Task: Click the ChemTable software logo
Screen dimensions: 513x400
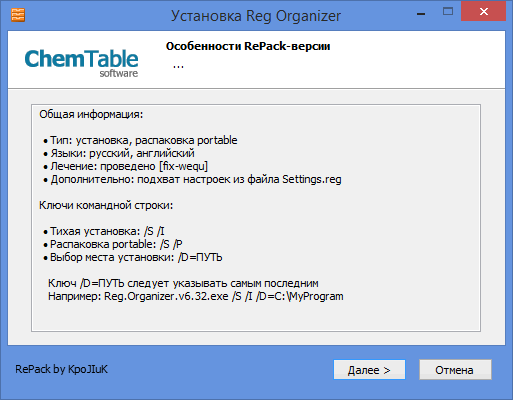Action: pos(81,63)
